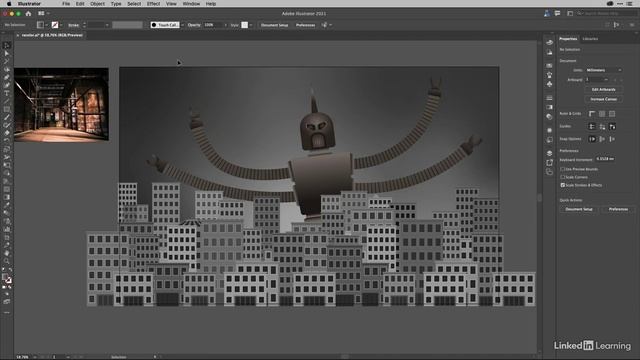Viewport: 640px width, 360px height.
Task: Open the Gradient panel icon in the right dock
Action: [x=549, y=107]
